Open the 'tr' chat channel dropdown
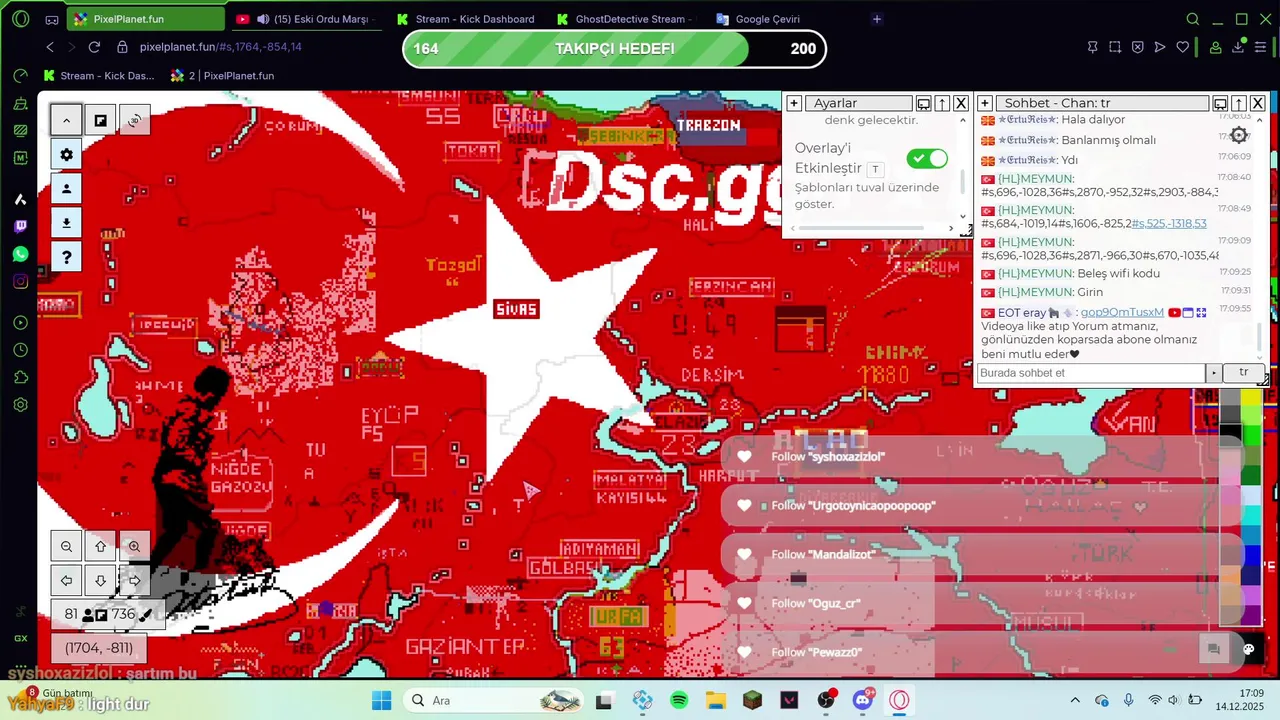The image size is (1280, 720). 1243,373
